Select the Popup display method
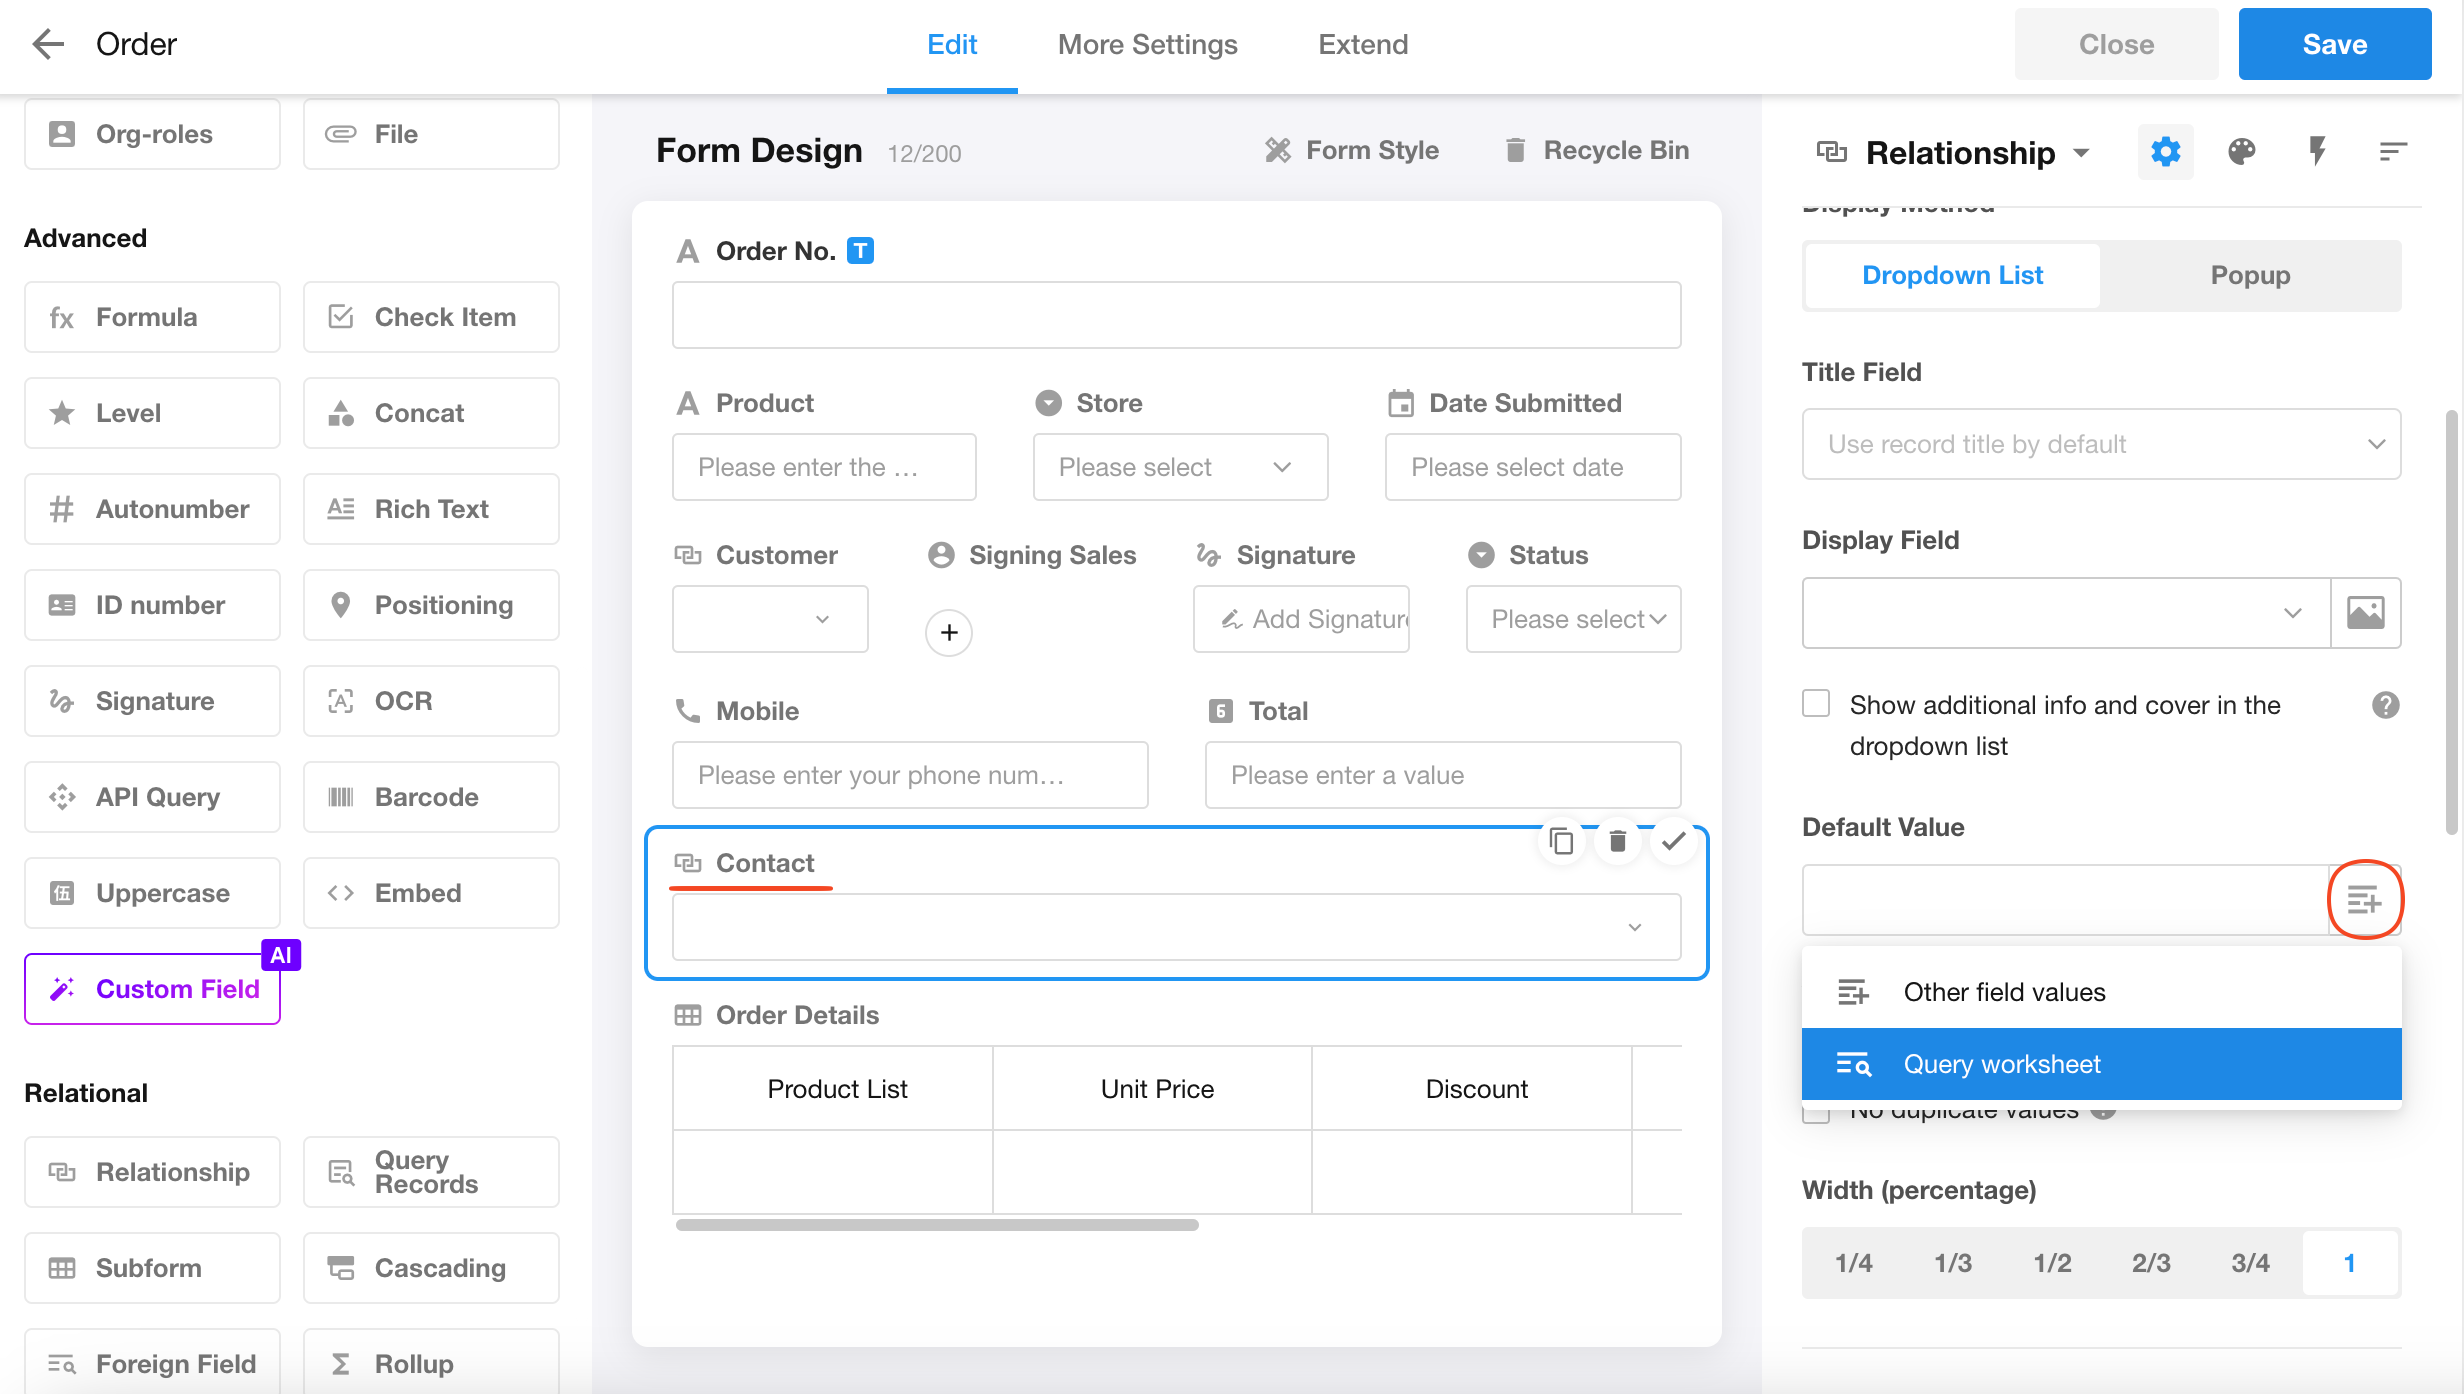Screen dimensions: 2464x1394 point(2249,275)
